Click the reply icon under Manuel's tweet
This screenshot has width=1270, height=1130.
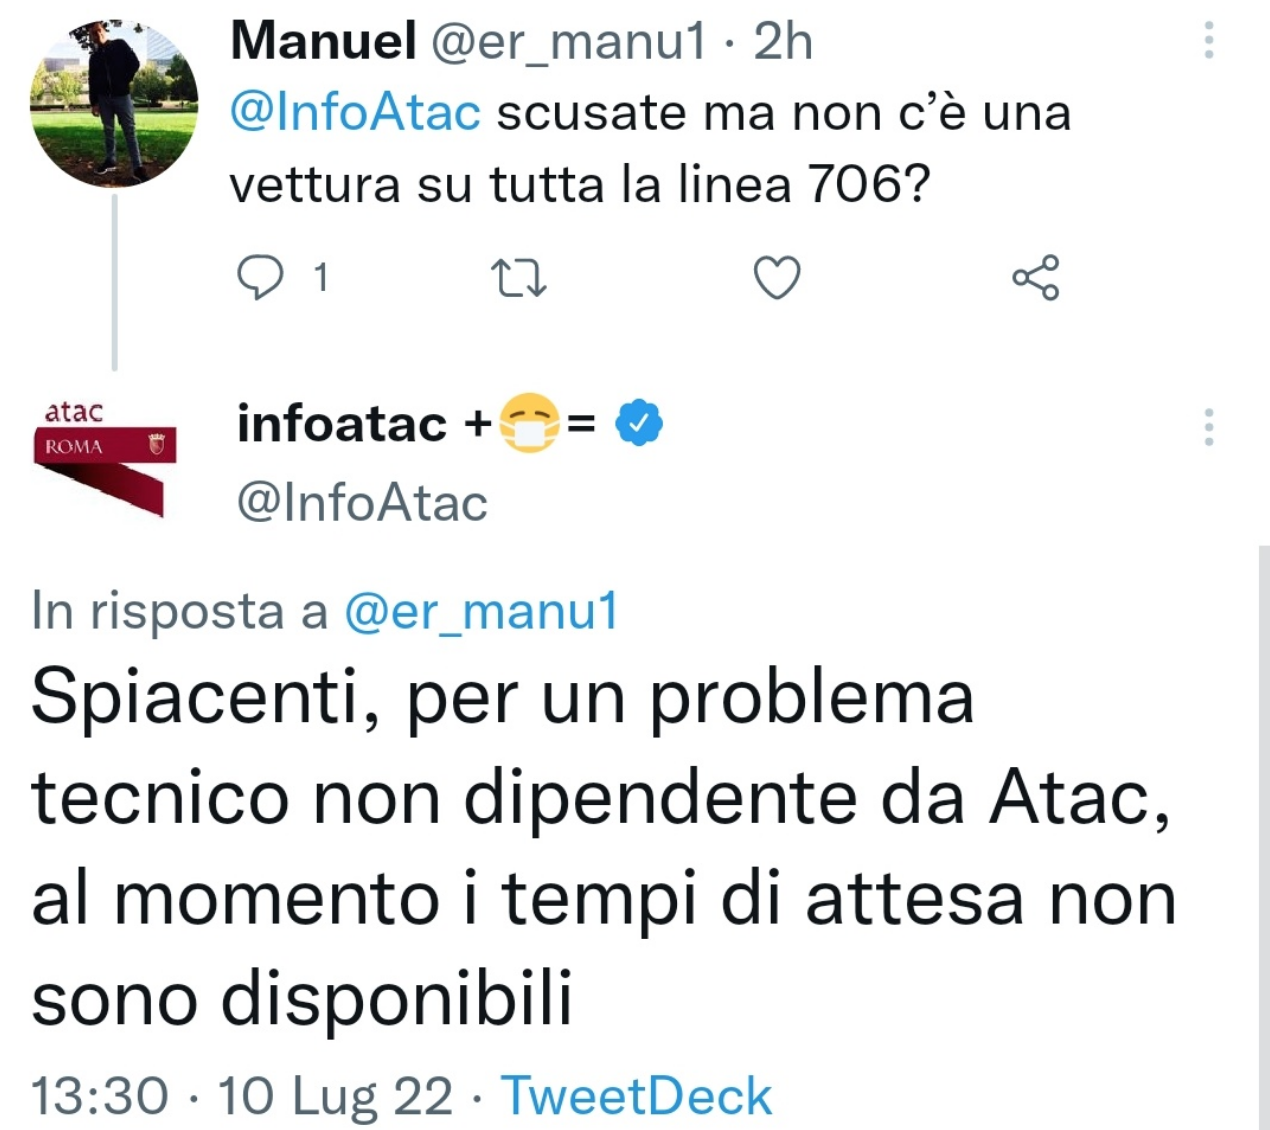(x=260, y=277)
